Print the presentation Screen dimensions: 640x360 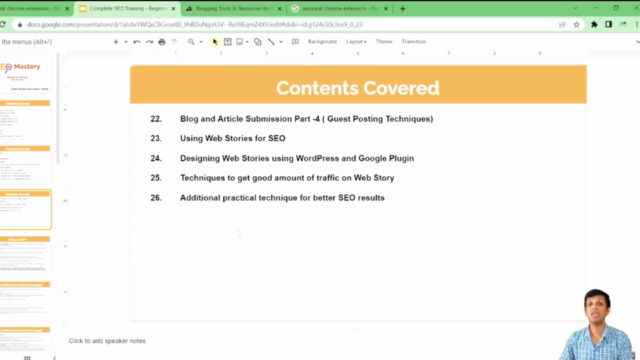coord(162,42)
